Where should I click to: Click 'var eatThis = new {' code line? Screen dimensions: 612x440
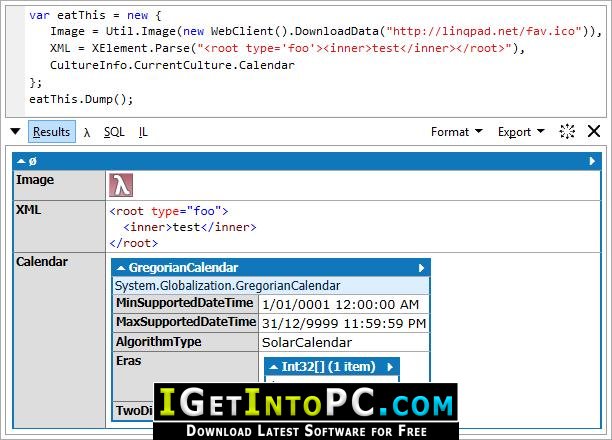tap(95, 16)
